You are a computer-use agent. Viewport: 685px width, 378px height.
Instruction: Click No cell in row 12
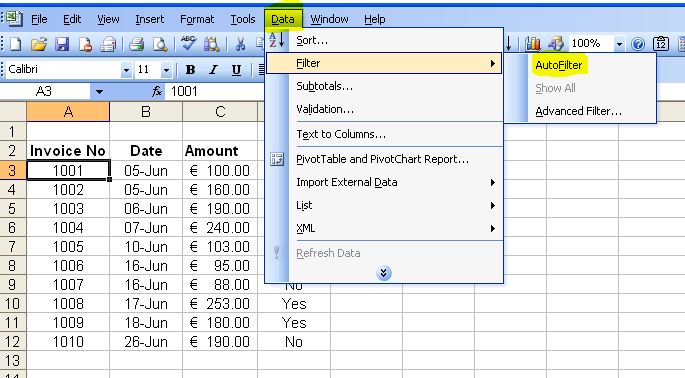click(x=294, y=342)
